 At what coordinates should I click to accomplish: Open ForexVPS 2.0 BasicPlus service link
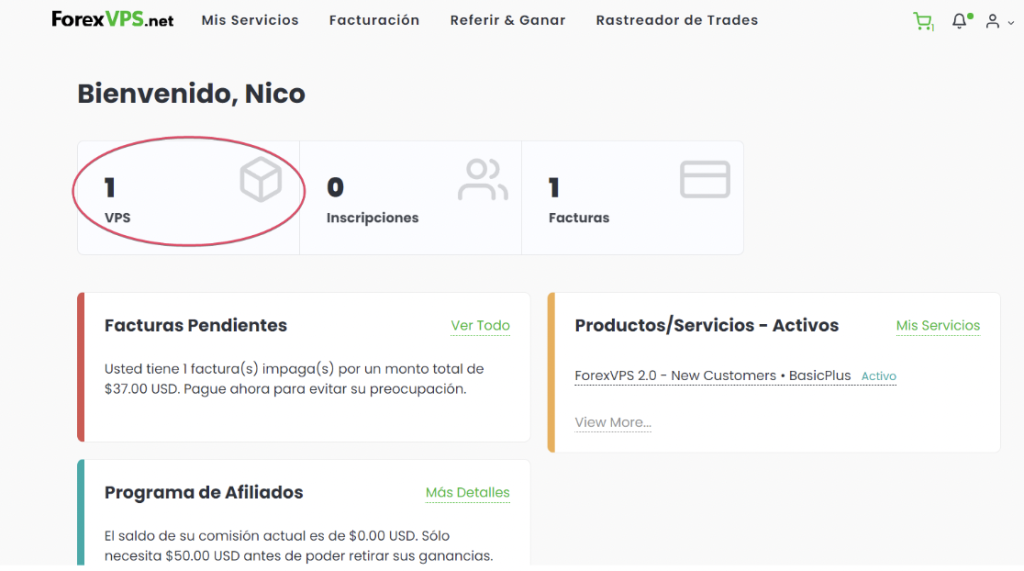point(712,376)
